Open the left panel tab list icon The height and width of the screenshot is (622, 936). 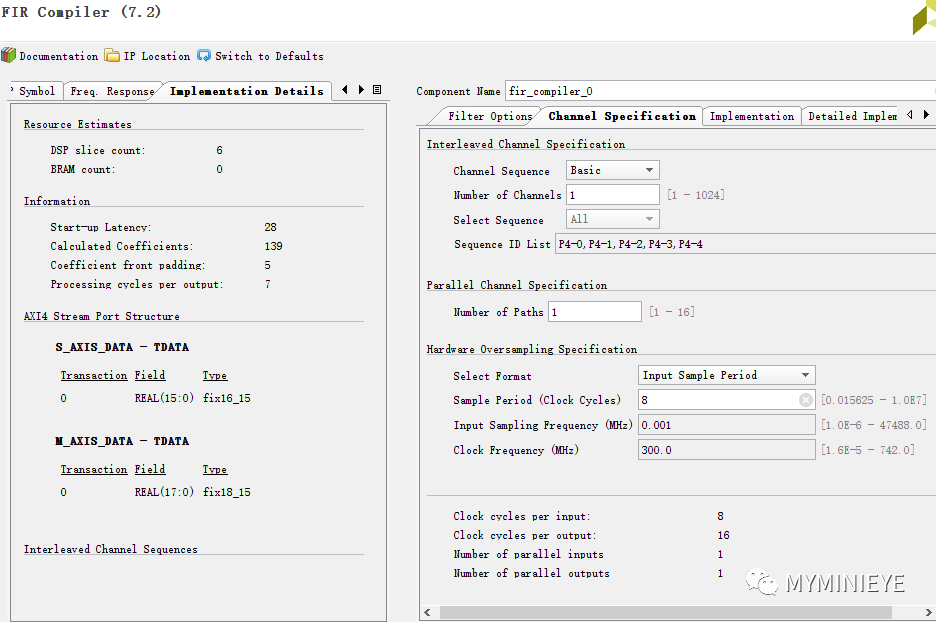point(377,90)
